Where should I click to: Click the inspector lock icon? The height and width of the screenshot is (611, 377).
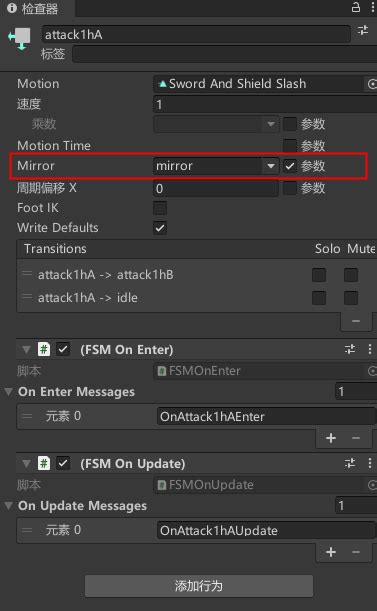pos(356,7)
